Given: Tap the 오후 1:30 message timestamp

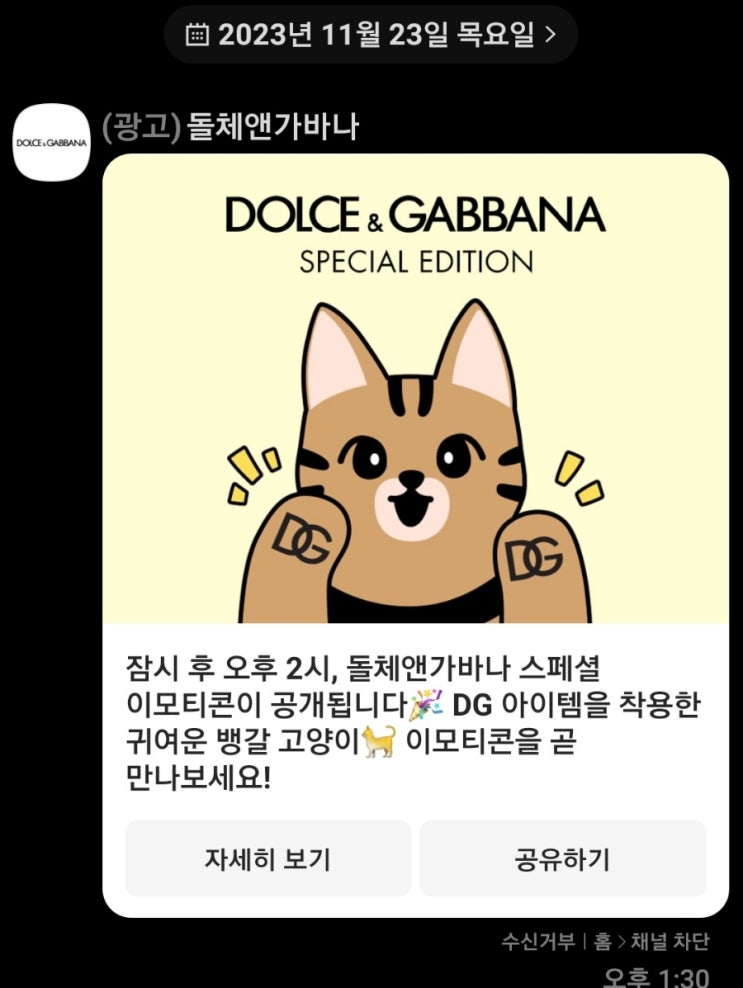Looking at the screenshot, I should (656, 977).
